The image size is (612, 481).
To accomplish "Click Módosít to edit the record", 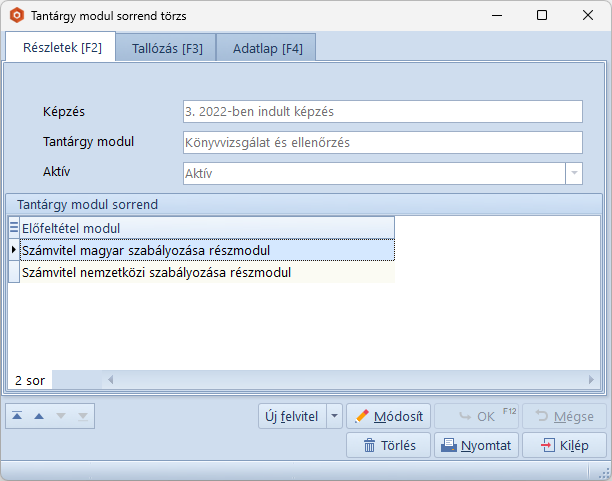I will 388,416.
